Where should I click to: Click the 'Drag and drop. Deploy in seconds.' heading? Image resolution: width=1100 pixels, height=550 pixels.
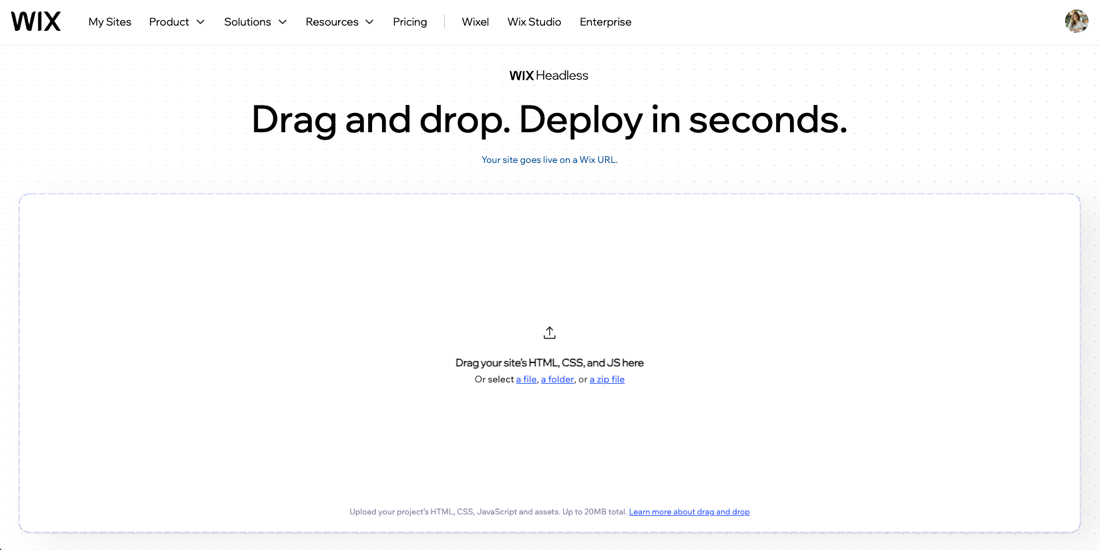pos(549,120)
